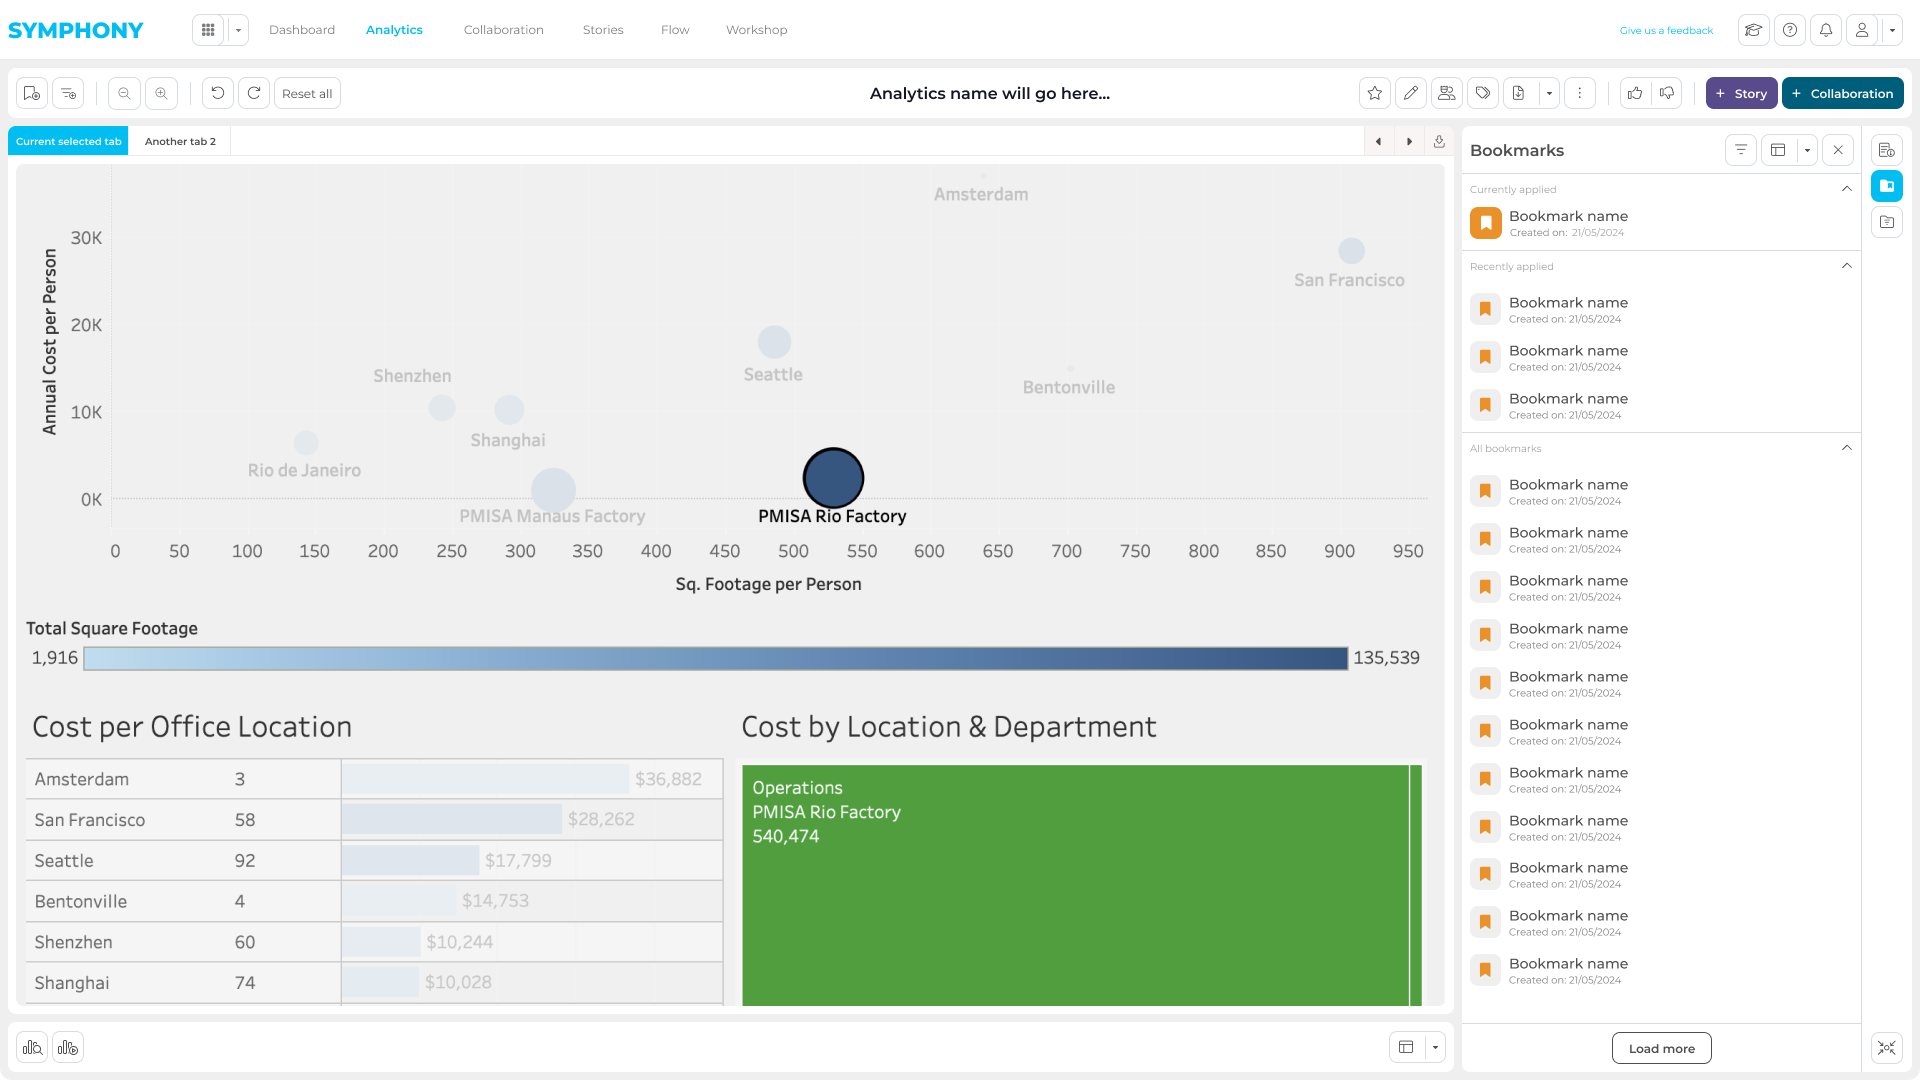Click the Load more button
This screenshot has height=1080, width=1920.
(1661, 1048)
